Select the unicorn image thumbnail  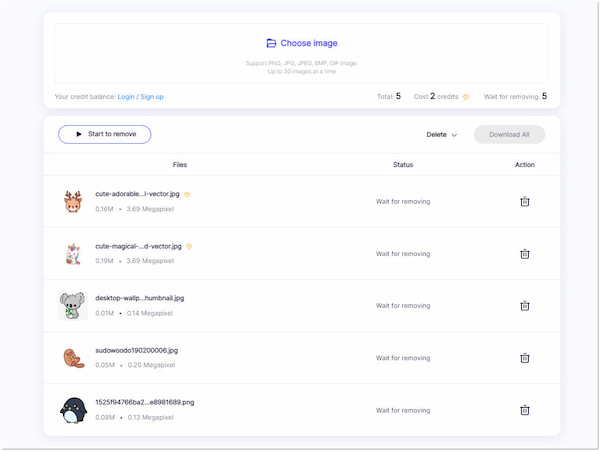click(x=73, y=254)
